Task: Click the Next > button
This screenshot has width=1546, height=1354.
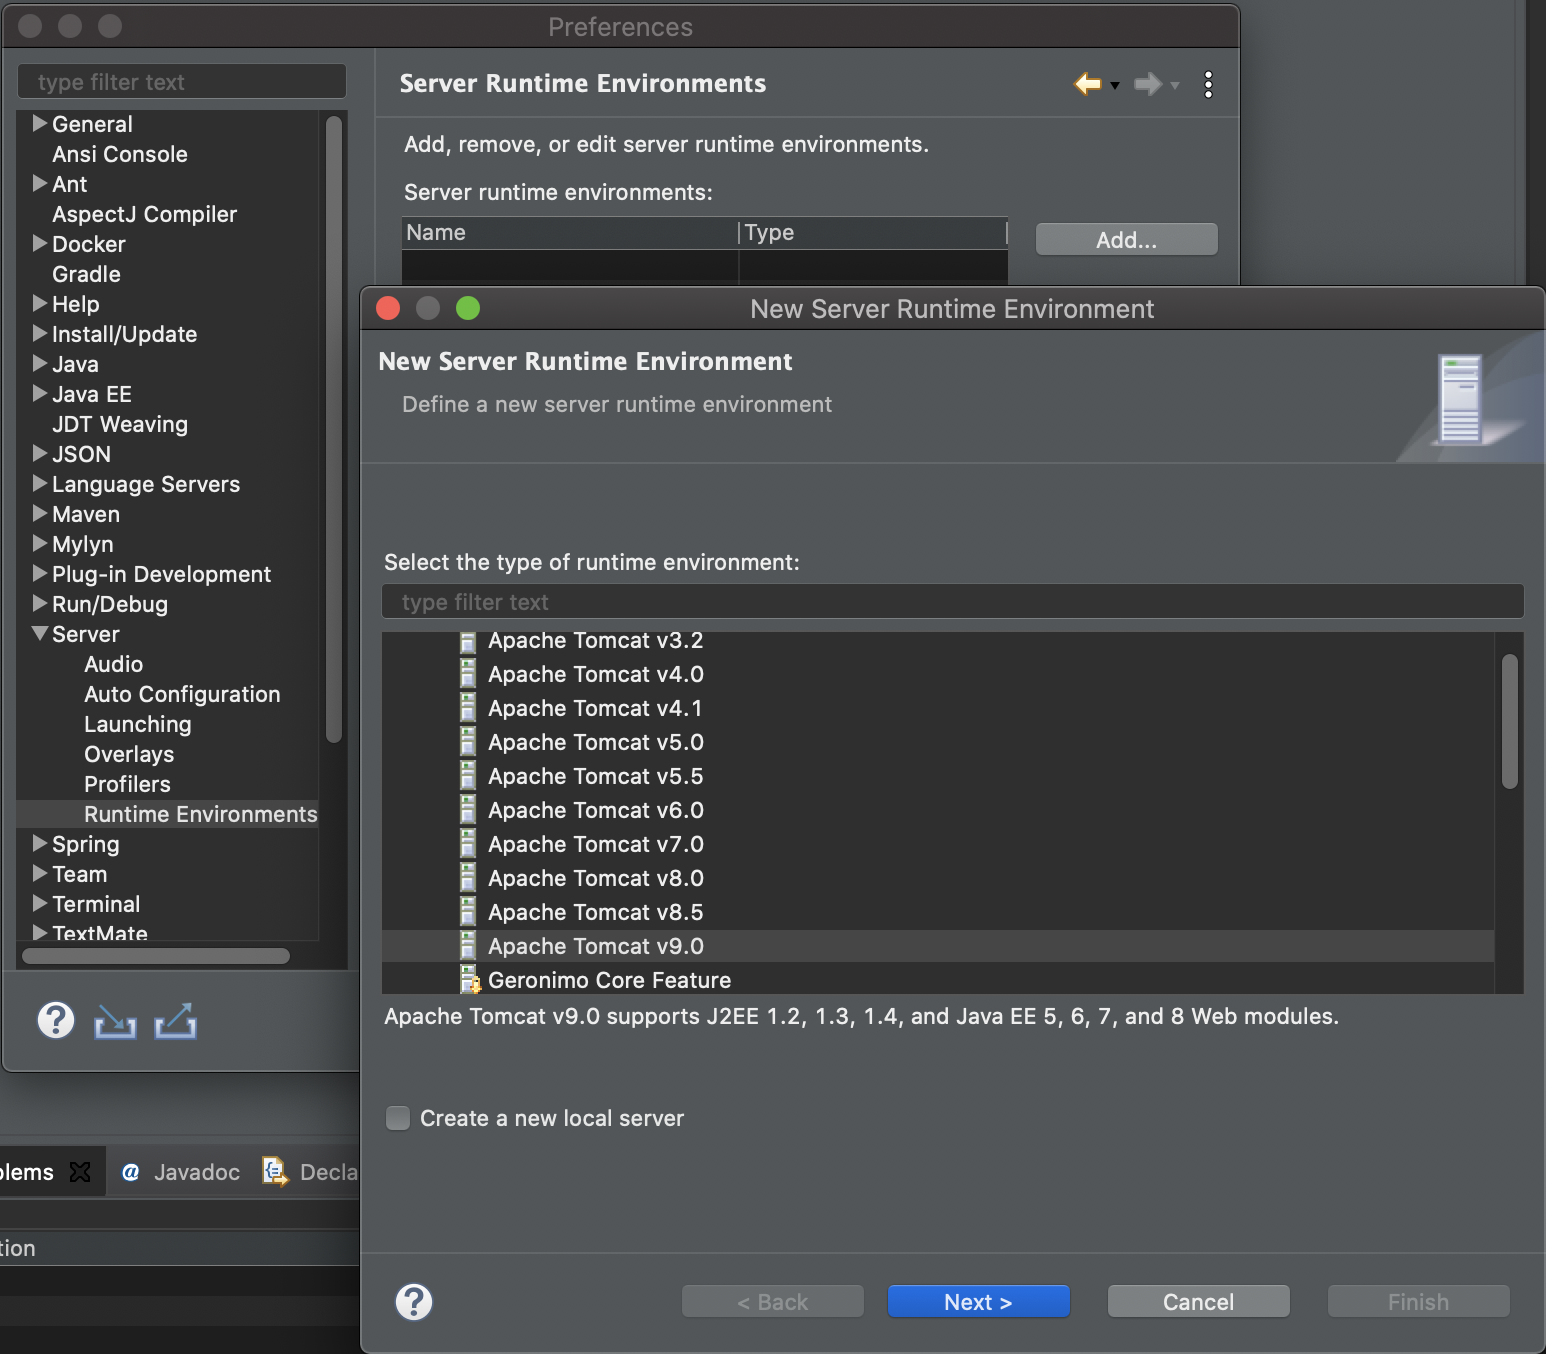Action: [x=979, y=1302]
